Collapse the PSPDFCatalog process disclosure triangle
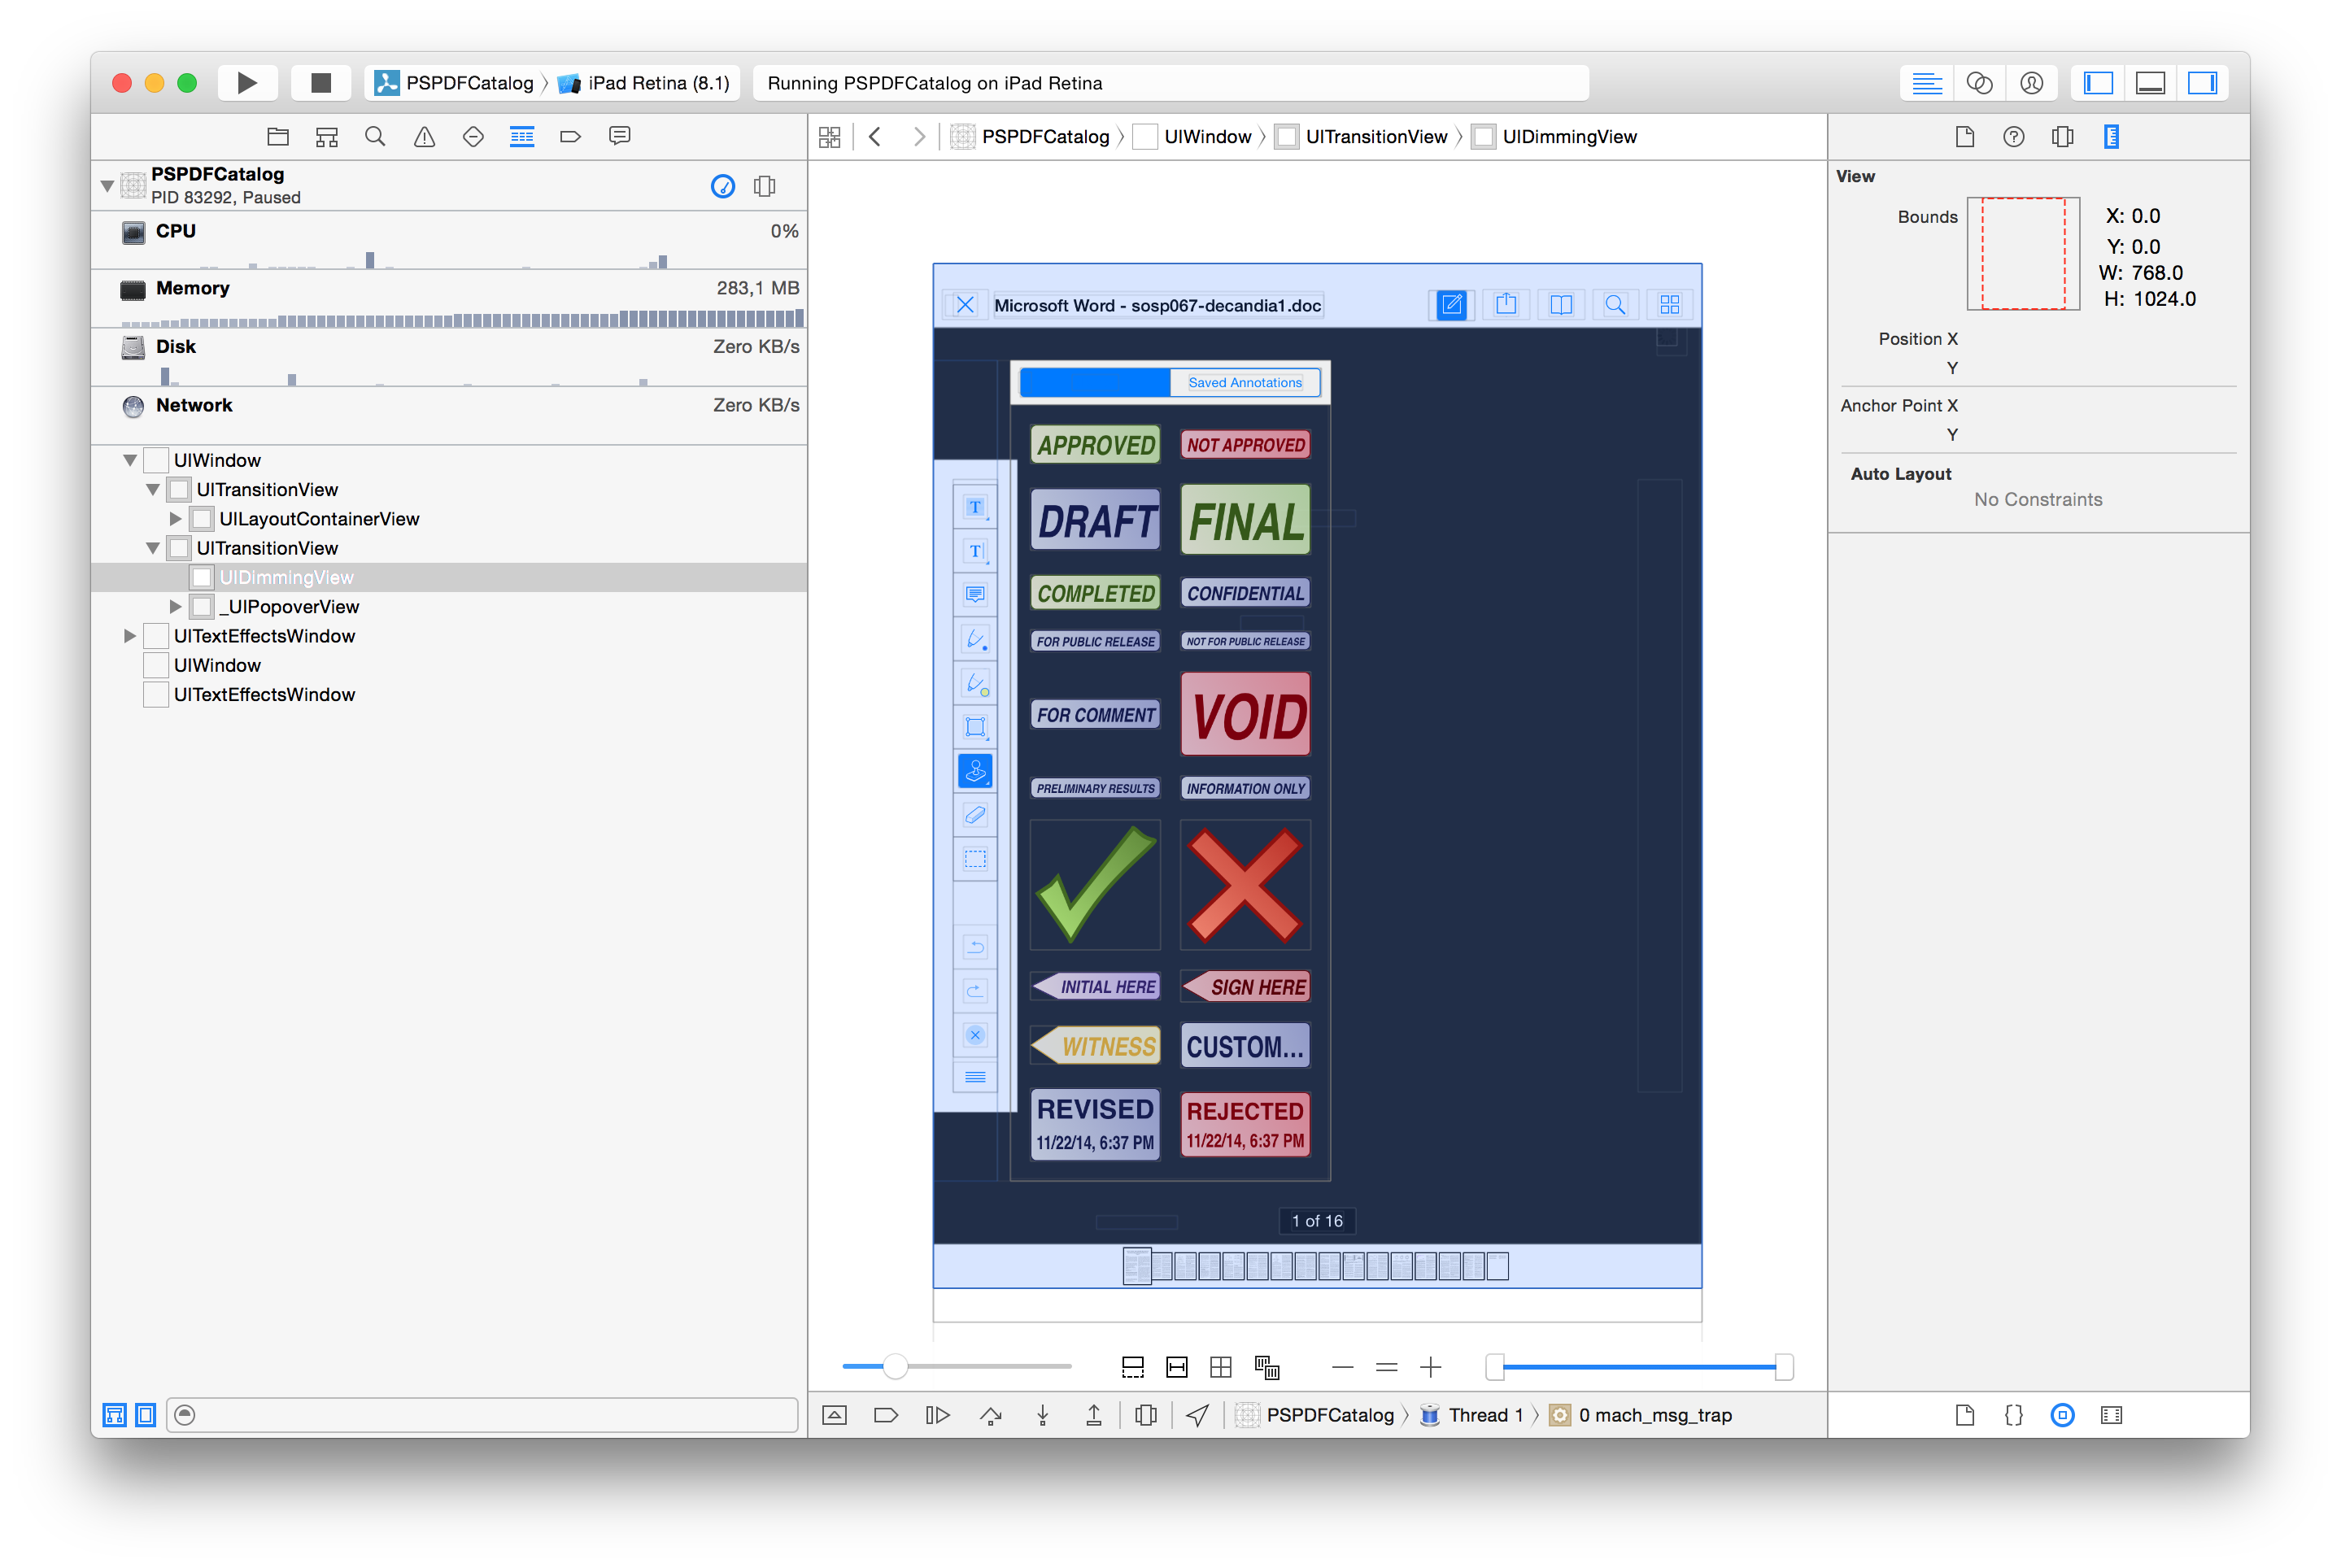The image size is (2341, 1568). click(x=107, y=186)
